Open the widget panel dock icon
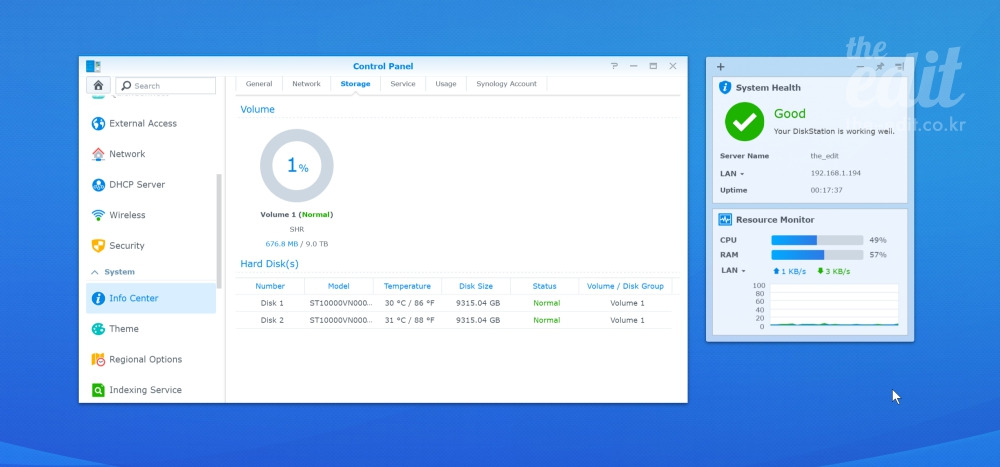The height and width of the screenshot is (467, 1000). tap(899, 67)
